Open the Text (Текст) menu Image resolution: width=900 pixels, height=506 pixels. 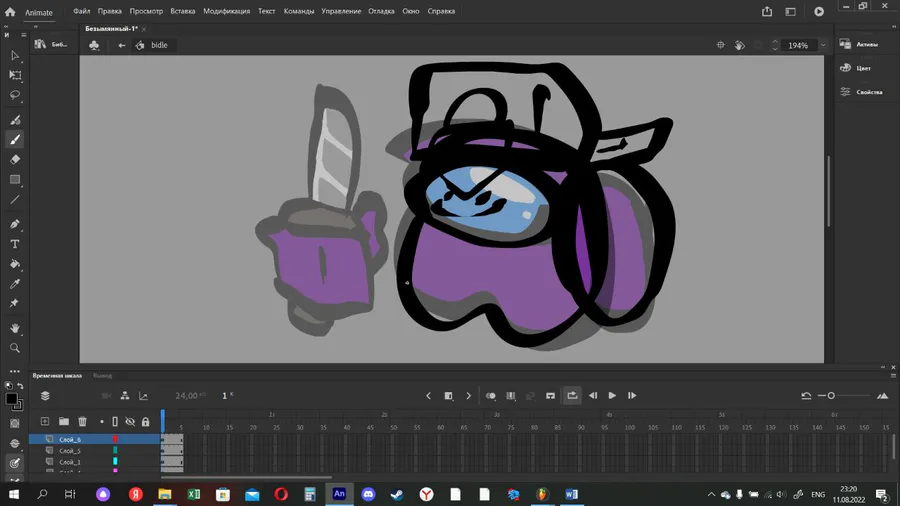(266, 11)
